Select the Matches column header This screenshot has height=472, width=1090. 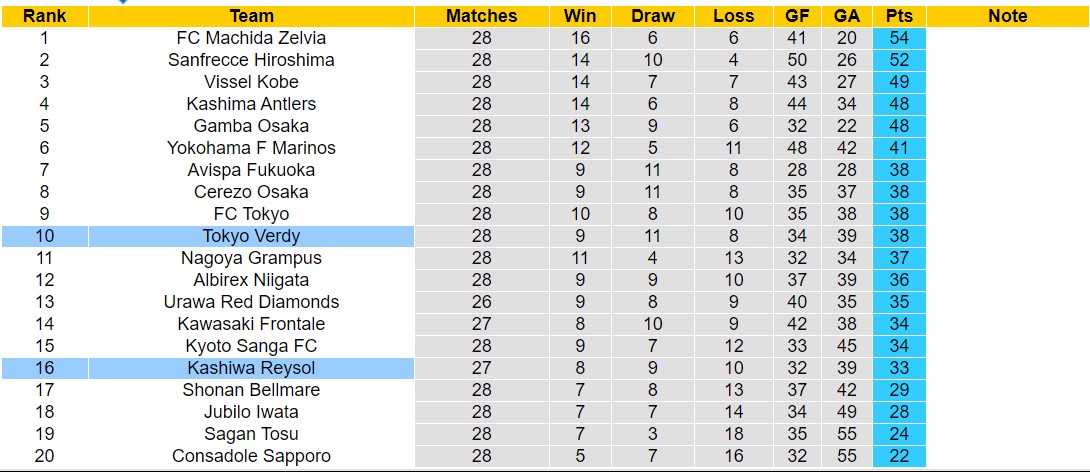(x=481, y=16)
